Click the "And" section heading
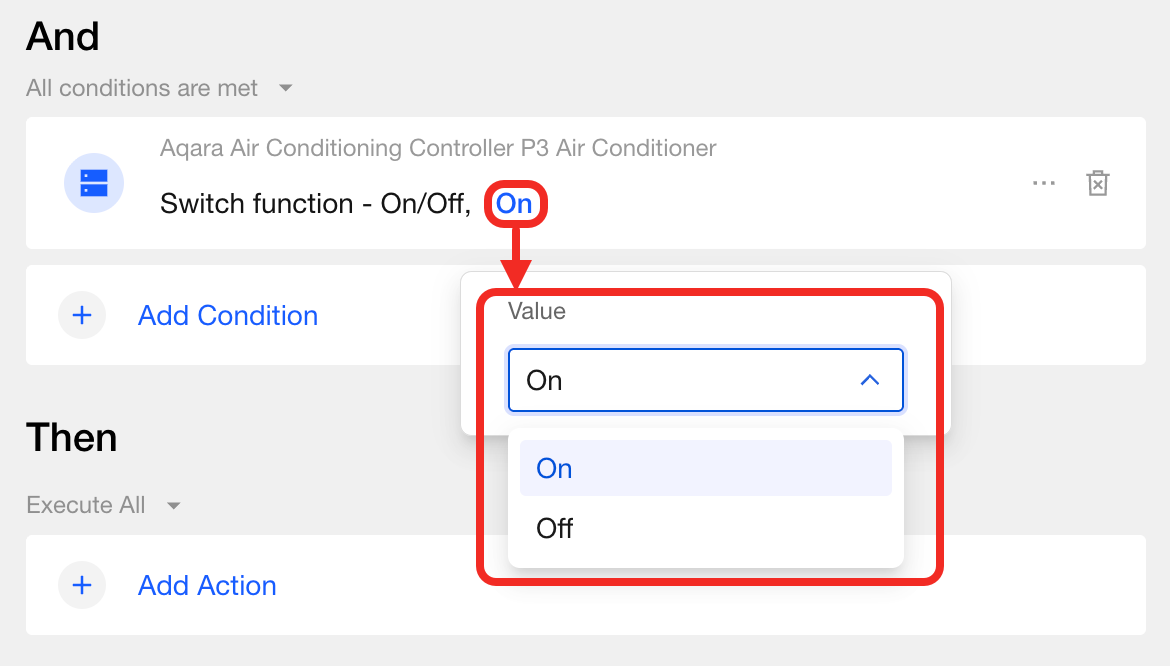 click(x=63, y=37)
